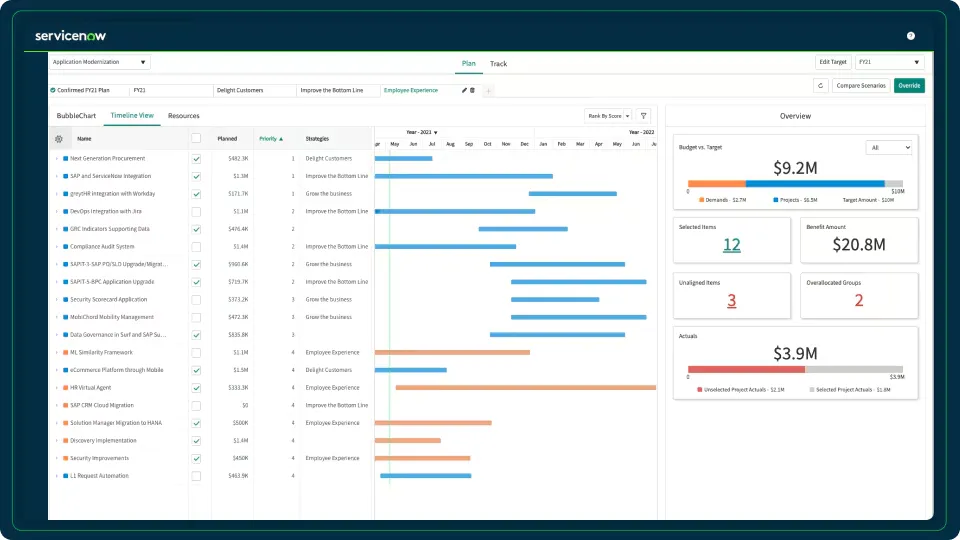The width and height of the screenshot is (960, 540).
Task: Open the Application Modernization dropdown
Action: tap(99, 62)
